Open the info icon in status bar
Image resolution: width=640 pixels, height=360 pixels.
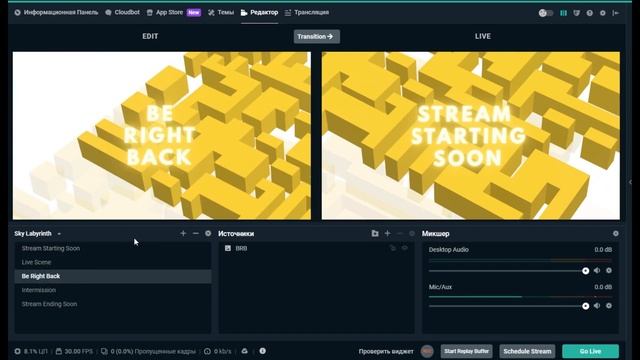pos(262,351)
